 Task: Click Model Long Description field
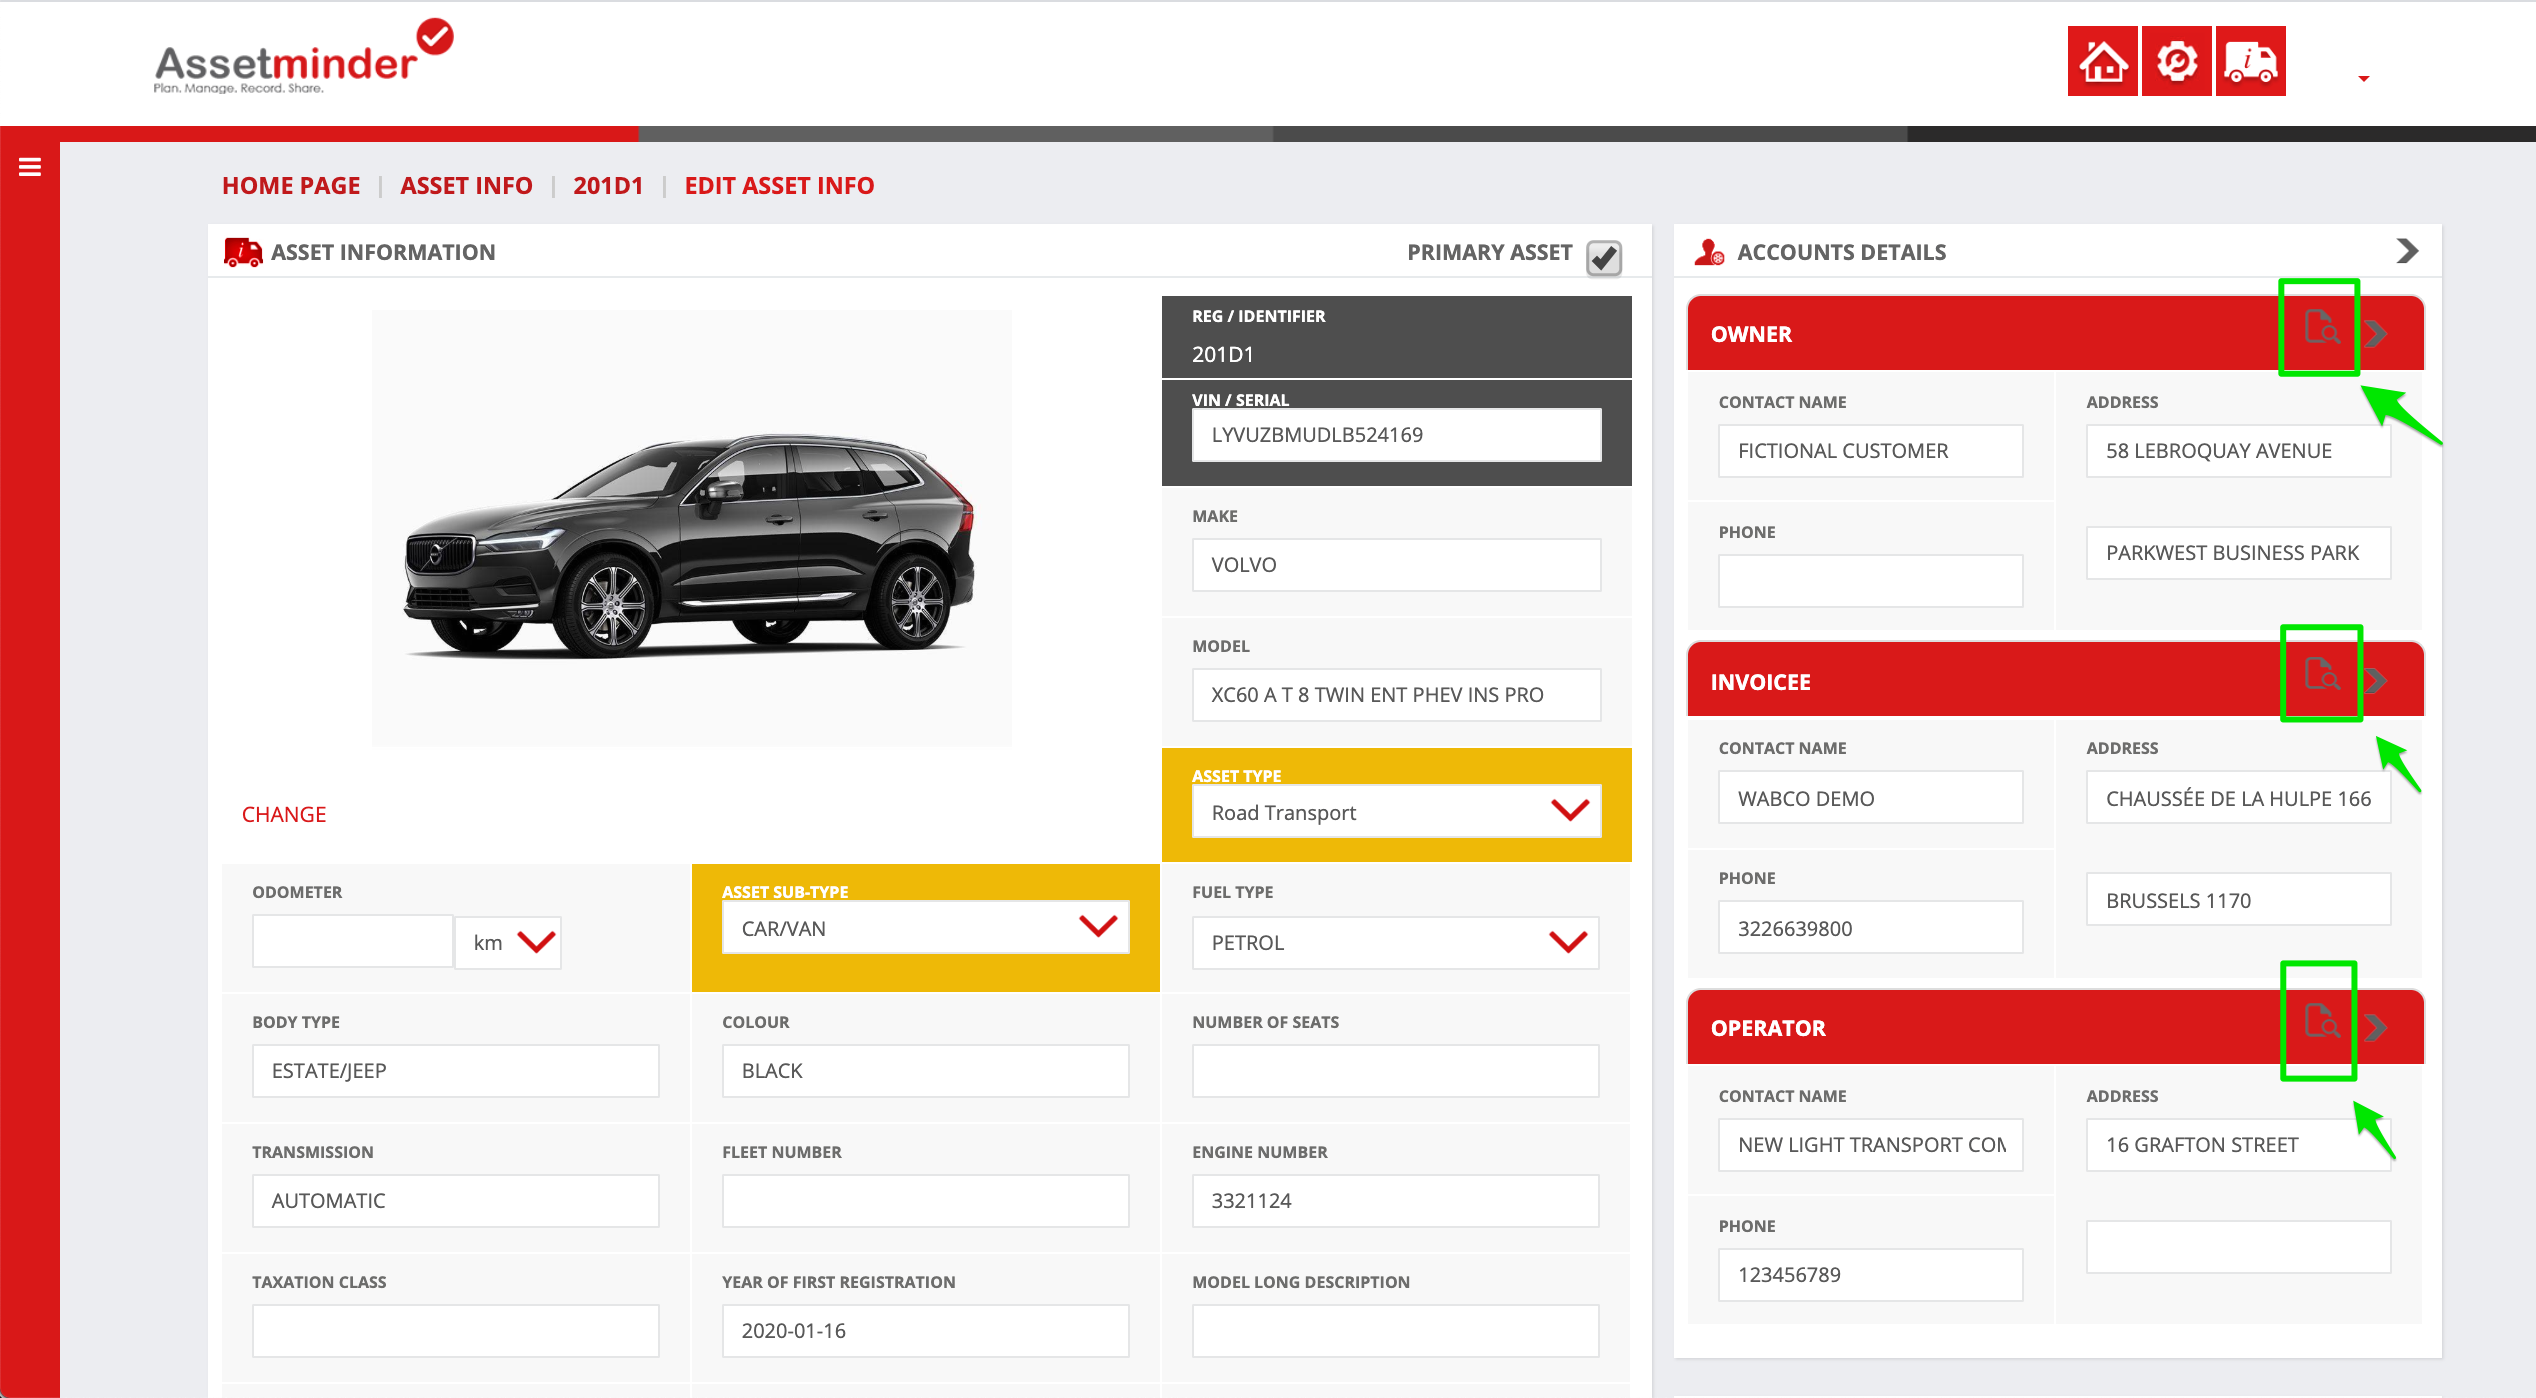click(1396, 1330)
